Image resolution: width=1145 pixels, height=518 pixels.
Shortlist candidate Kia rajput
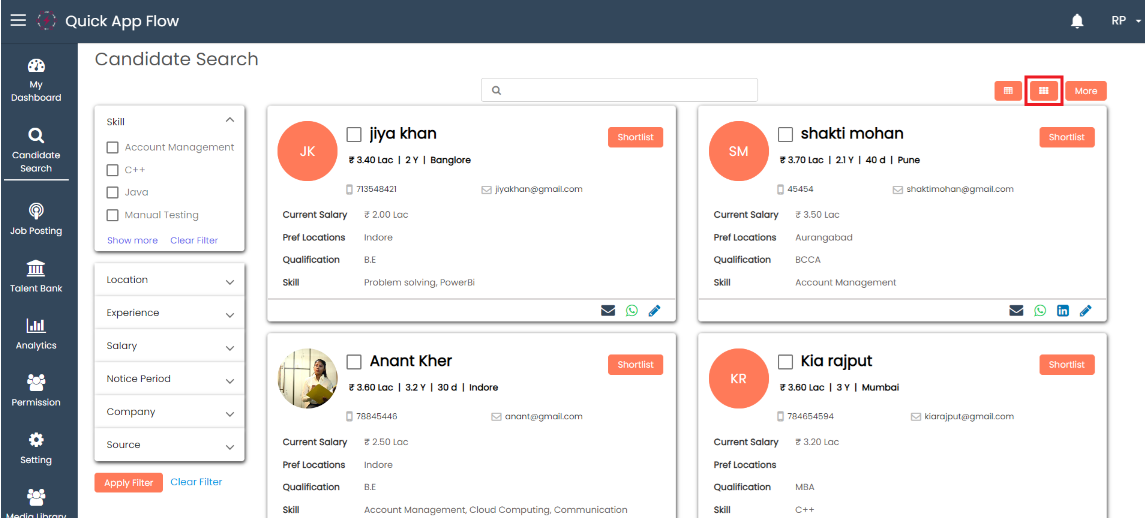click(x=1066, y=365)
